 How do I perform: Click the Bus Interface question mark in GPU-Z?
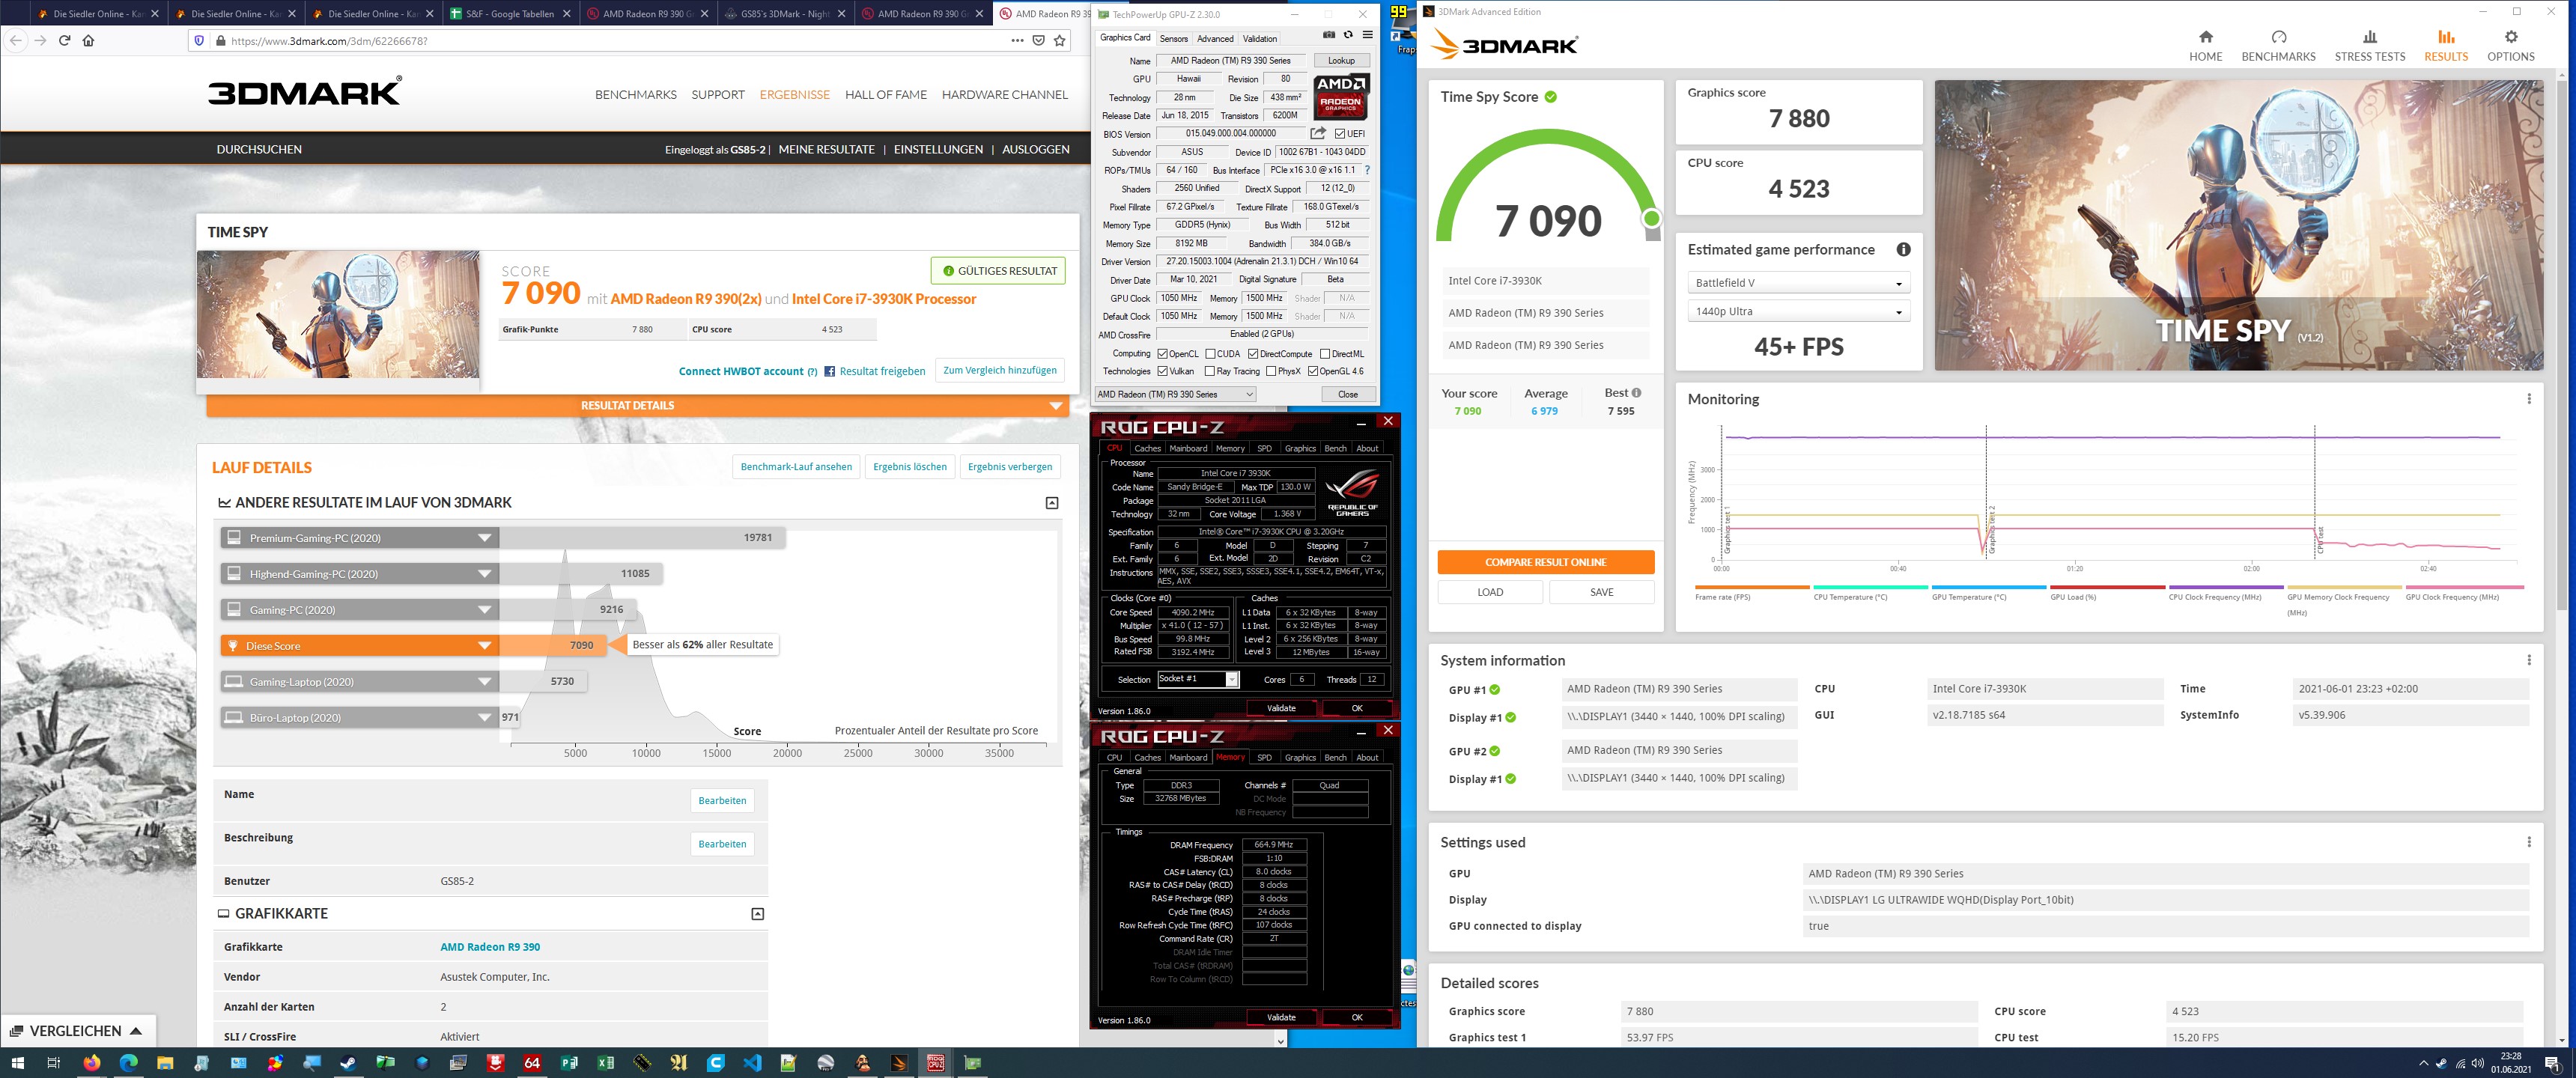[x=1367, y=170]
